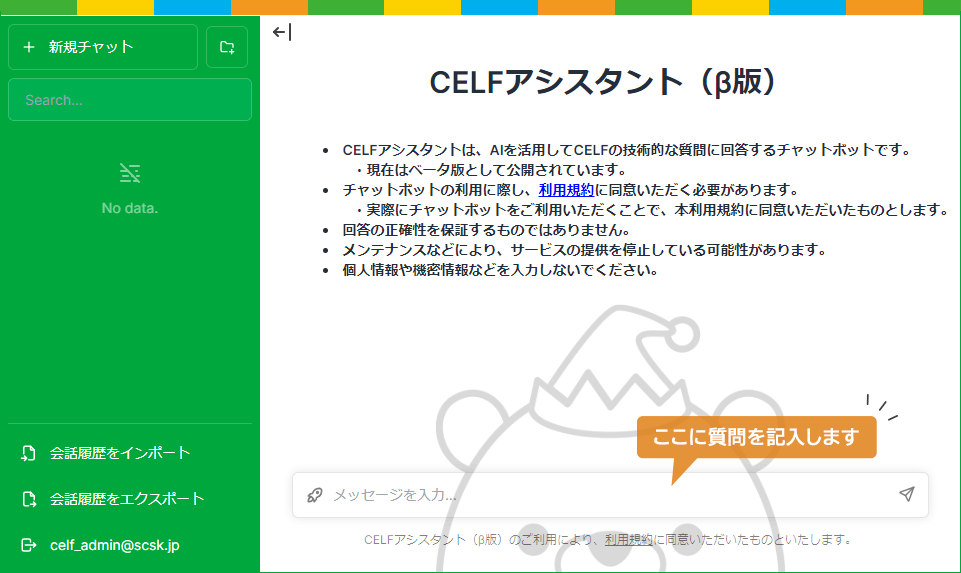Click text 回答の正確性を保証するものではありません。
The image size is (961, 573).
(487, 230)
